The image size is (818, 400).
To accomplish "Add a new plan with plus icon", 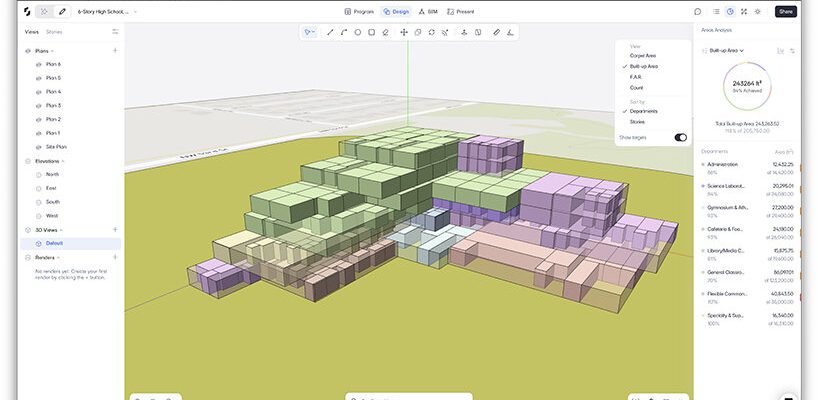I will click(x=115, y=50).
